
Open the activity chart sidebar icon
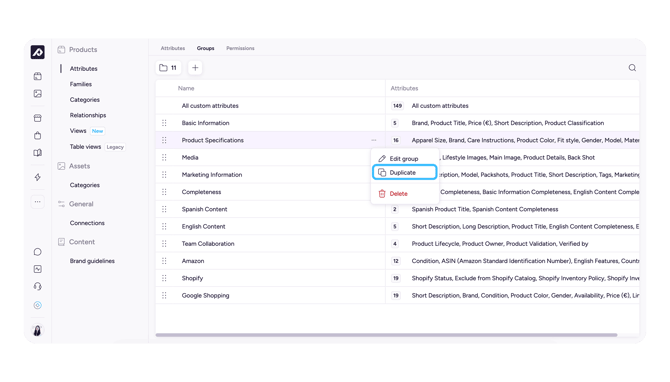pos(38,269)
